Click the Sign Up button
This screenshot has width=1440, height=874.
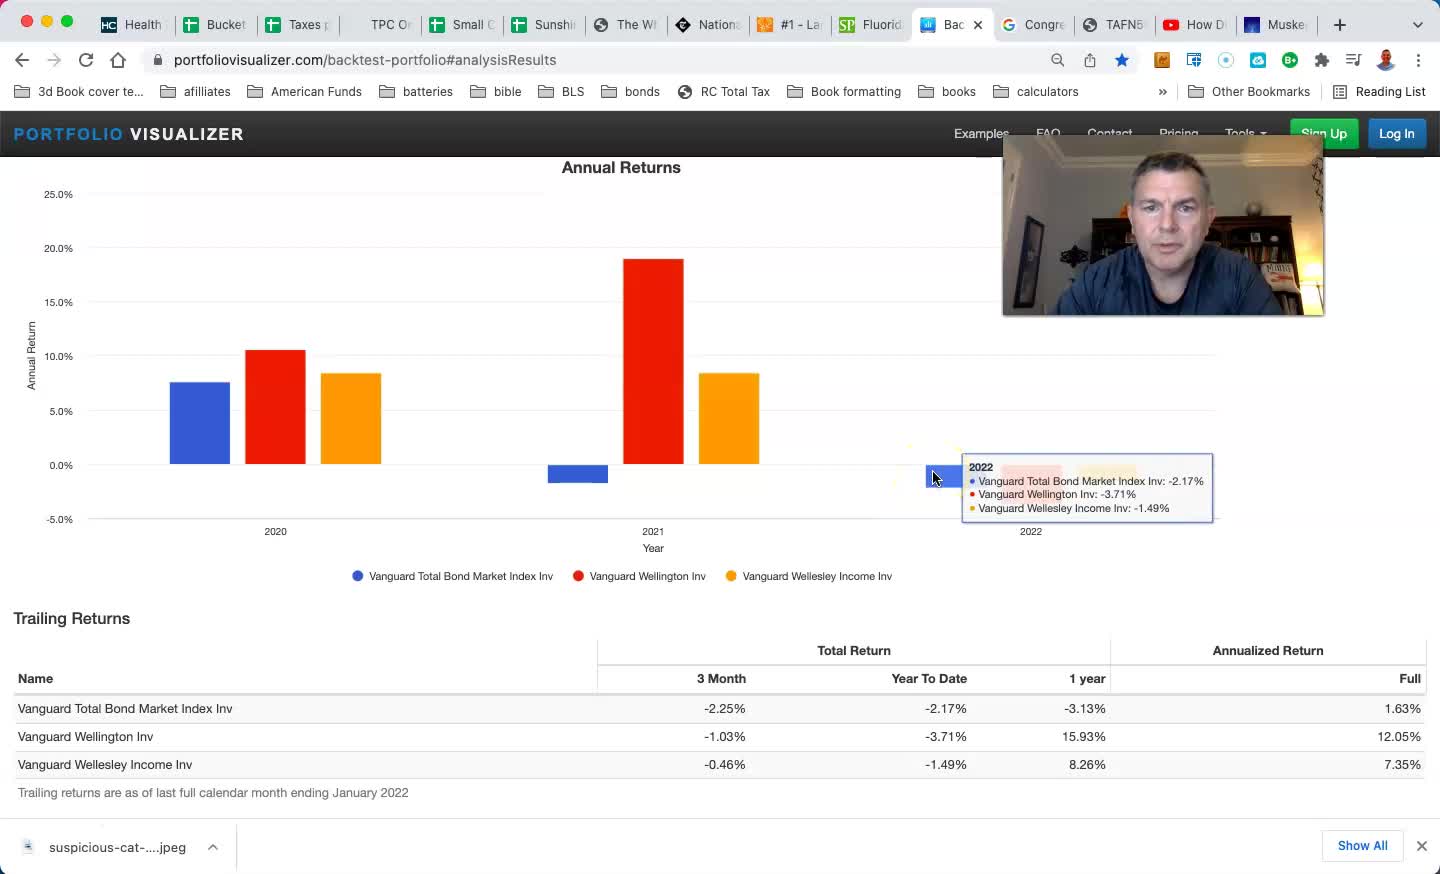coord(1324,133)
